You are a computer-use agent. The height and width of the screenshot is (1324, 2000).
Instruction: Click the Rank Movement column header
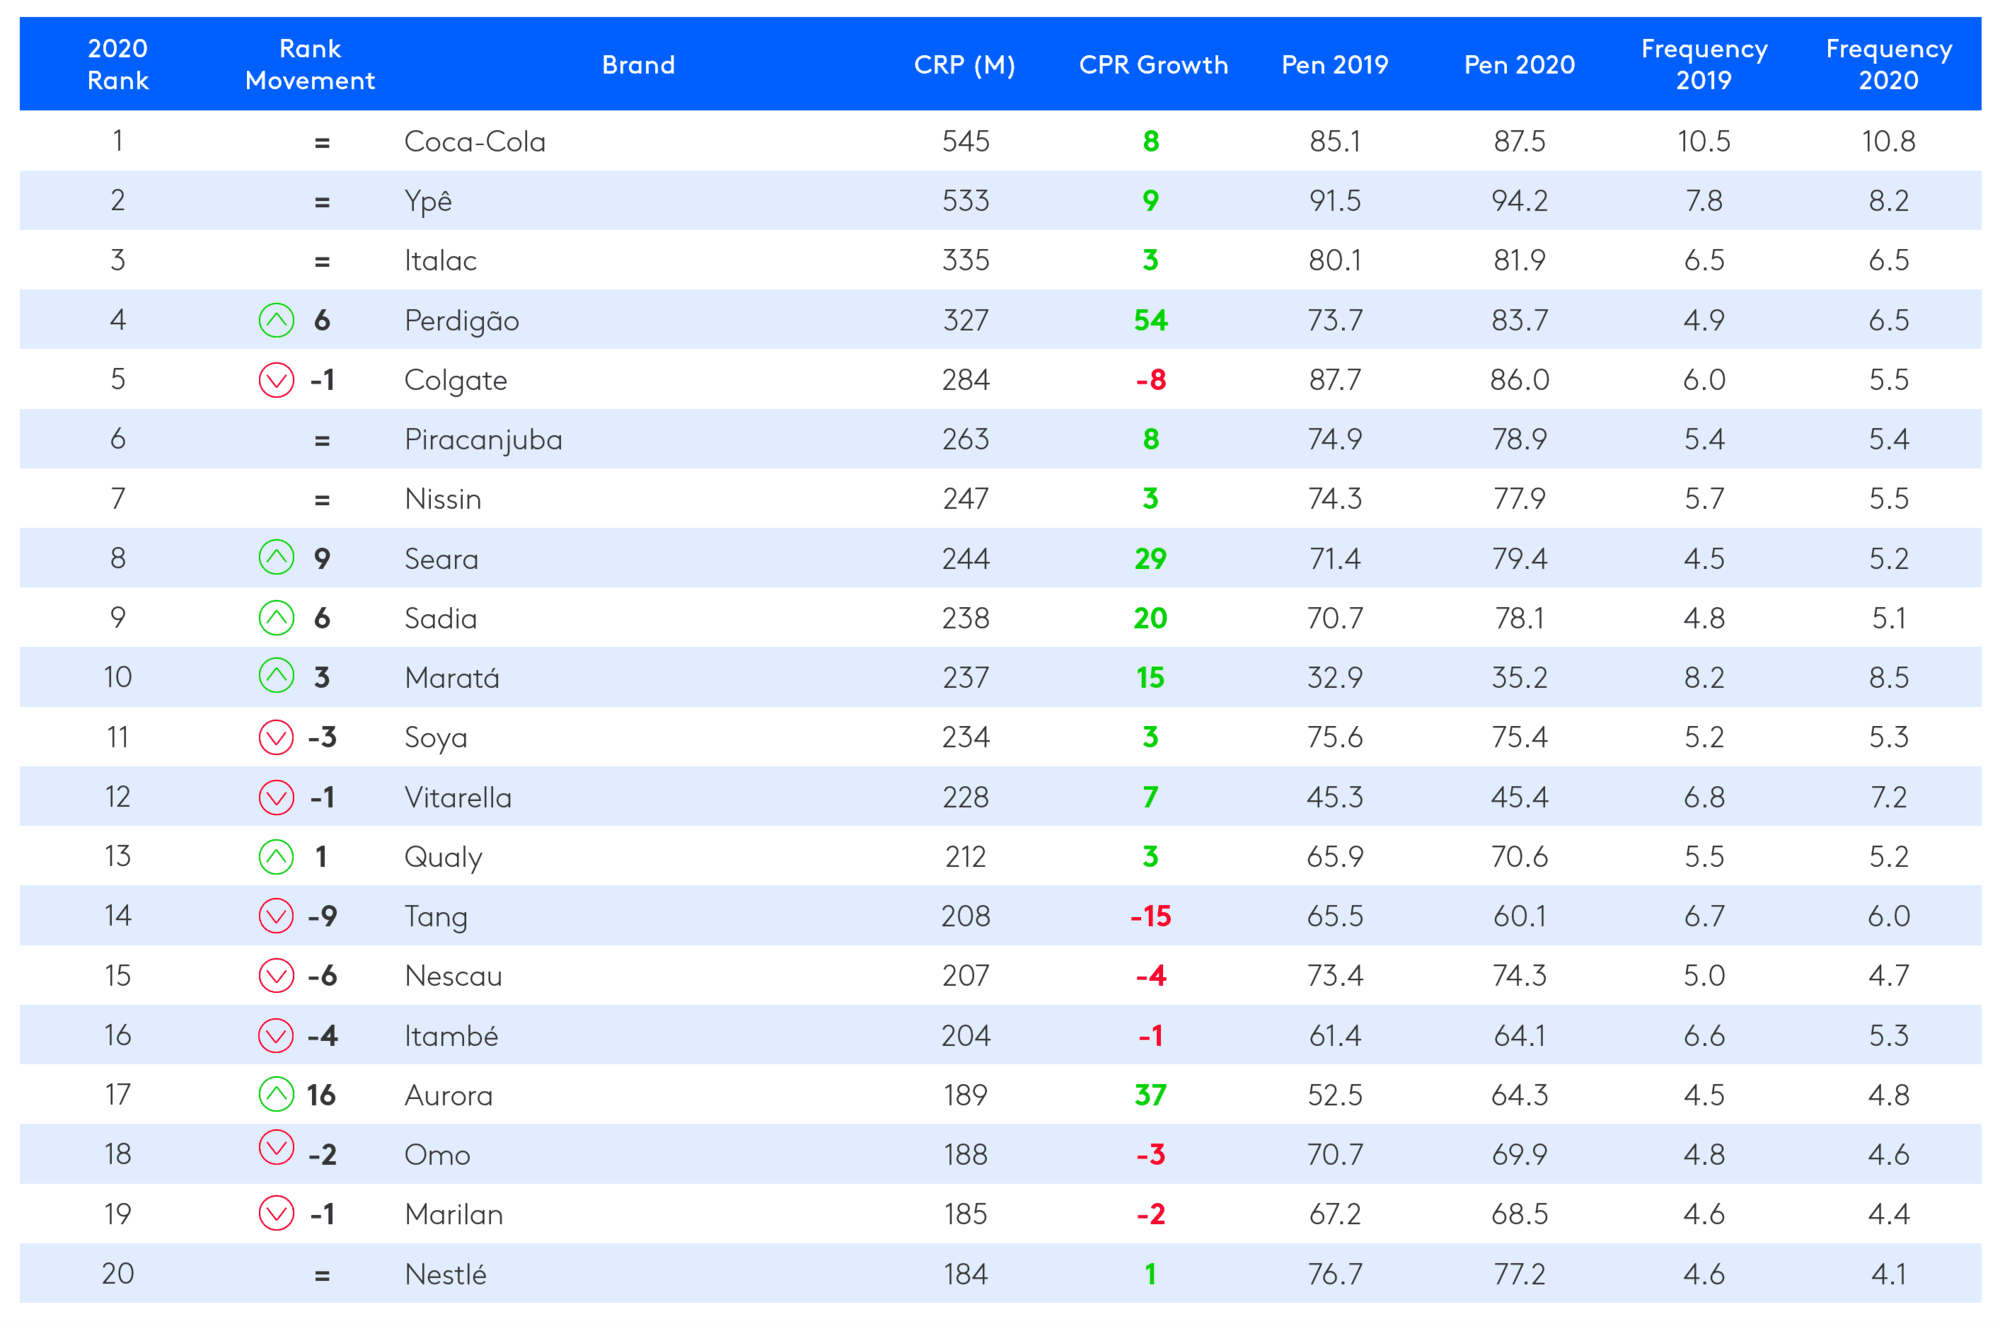click(310, 65)
